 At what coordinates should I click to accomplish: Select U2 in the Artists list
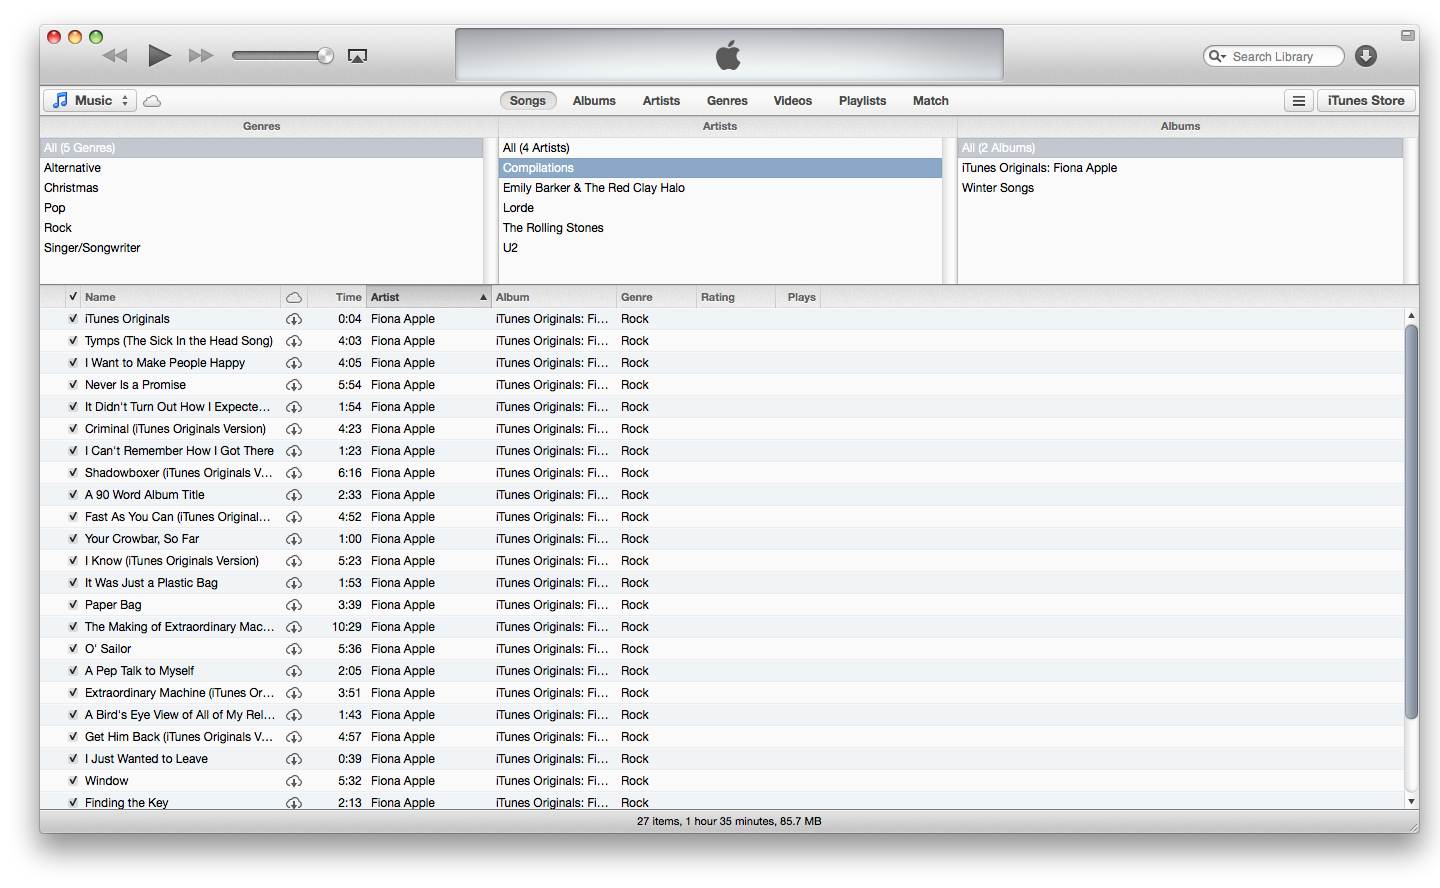[720, 248]
